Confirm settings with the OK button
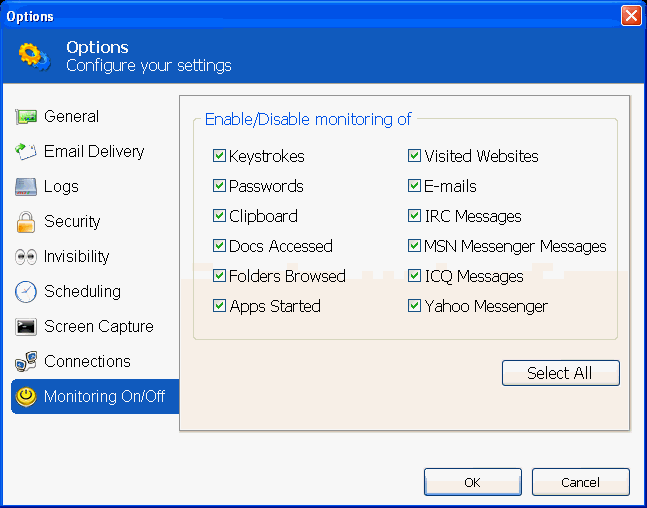Viewport: 647px width, 508px height. tap(472, 482)
